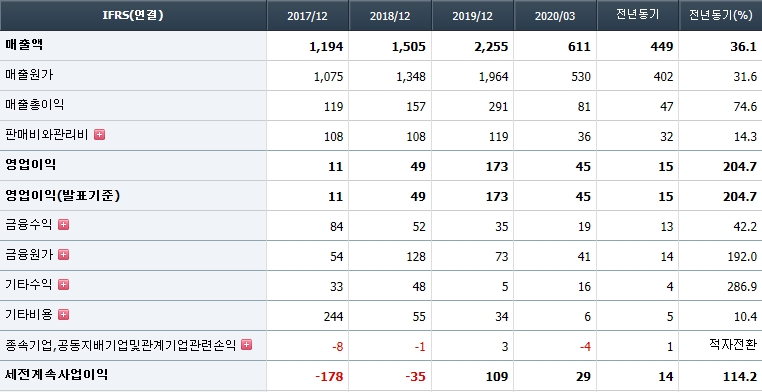Viewport: 762px width, 392px height.
Task: Click 매출원가 value 1,964
Action: tap(494, 77)
